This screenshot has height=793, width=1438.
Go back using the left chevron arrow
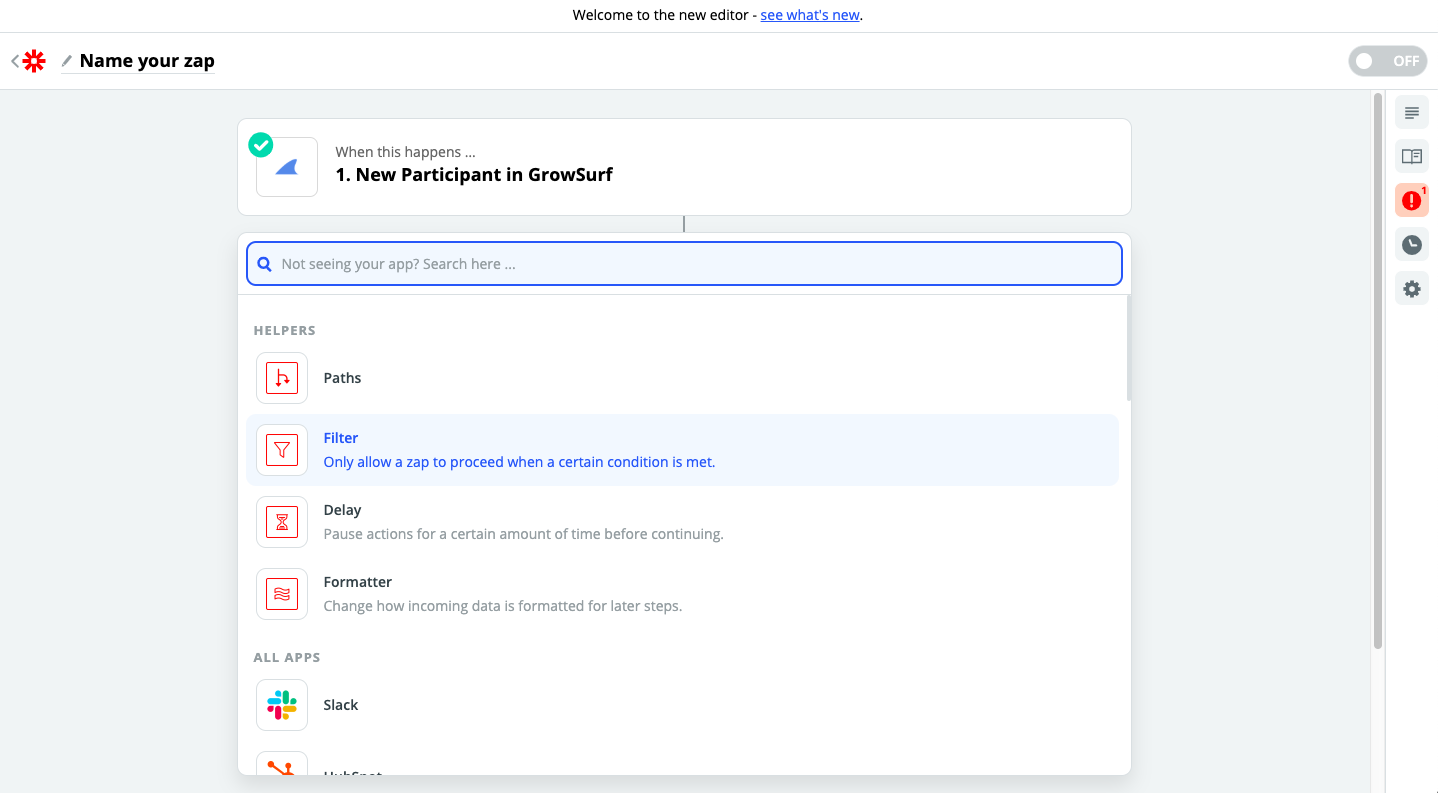coord(15,61)
